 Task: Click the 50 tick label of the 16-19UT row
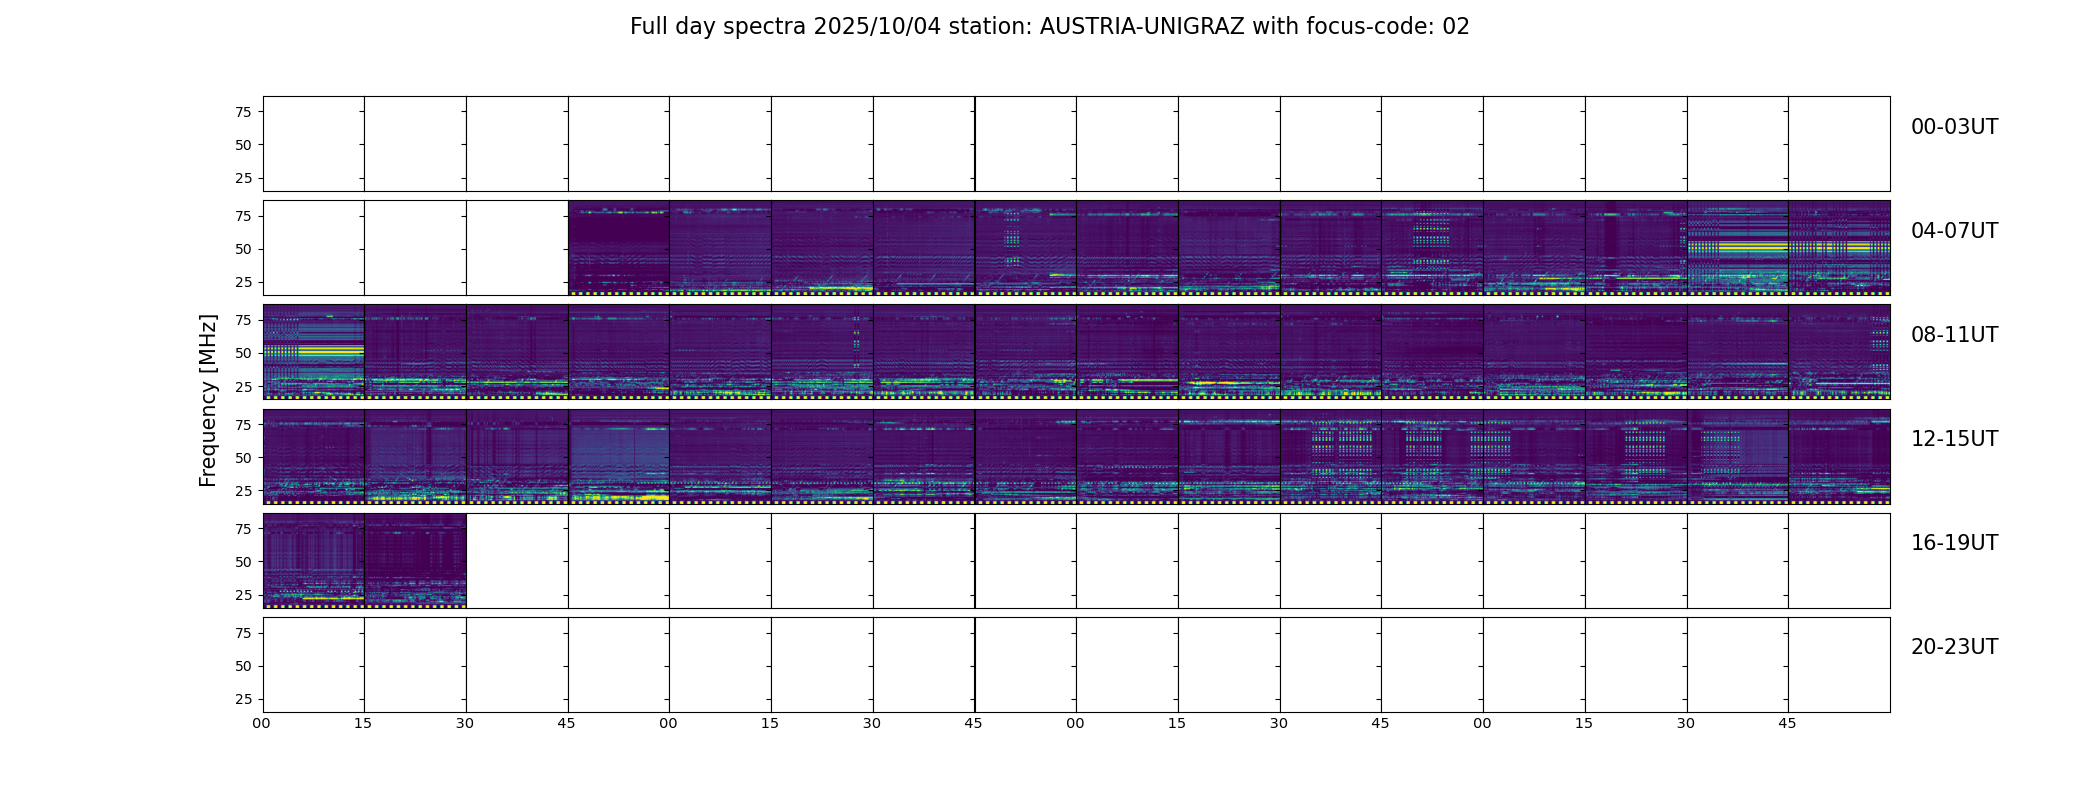[x=243, y=562]
